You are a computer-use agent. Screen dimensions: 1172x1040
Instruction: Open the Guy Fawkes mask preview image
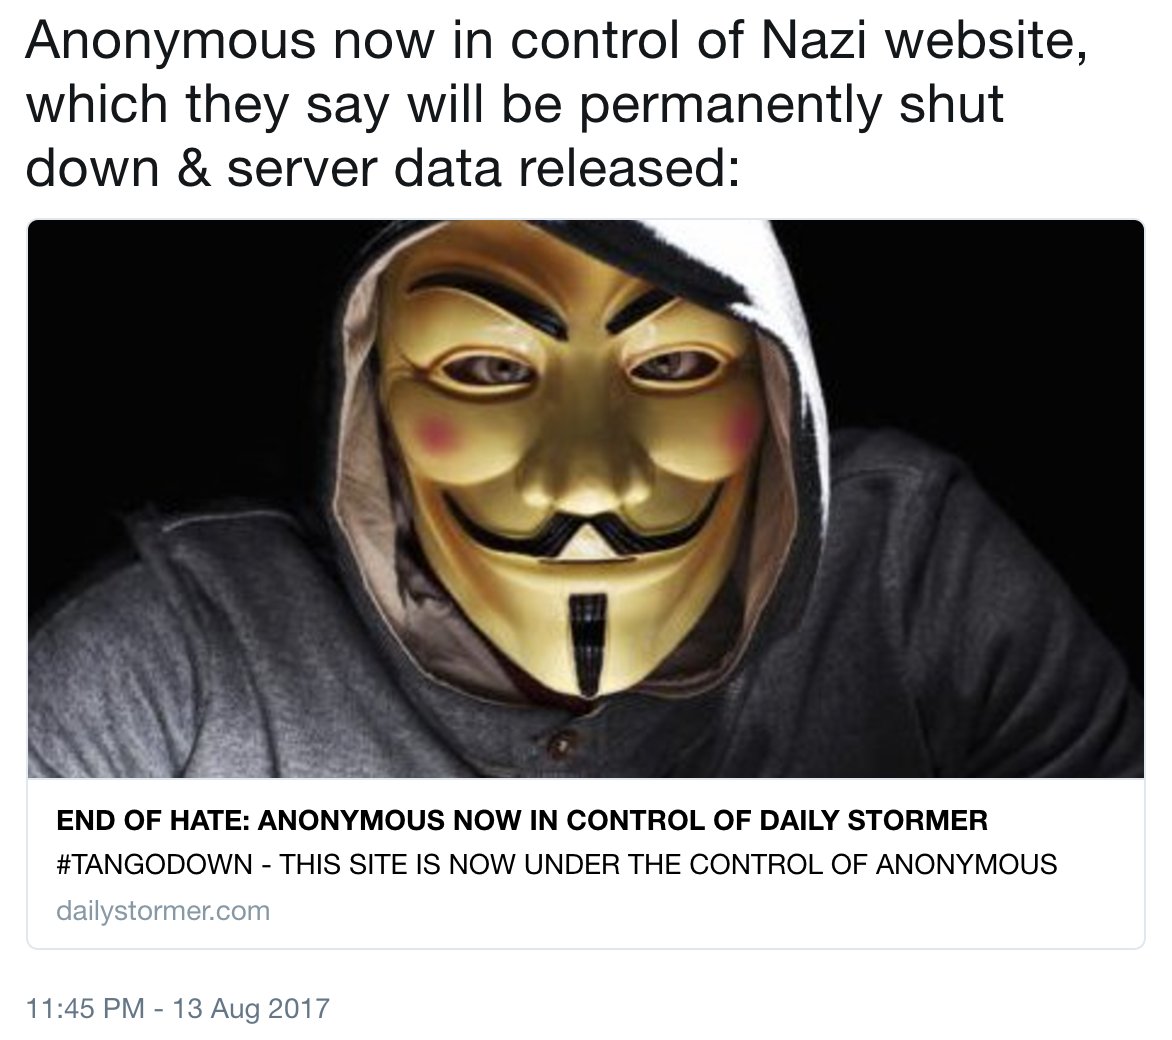[x=586, y=499]
